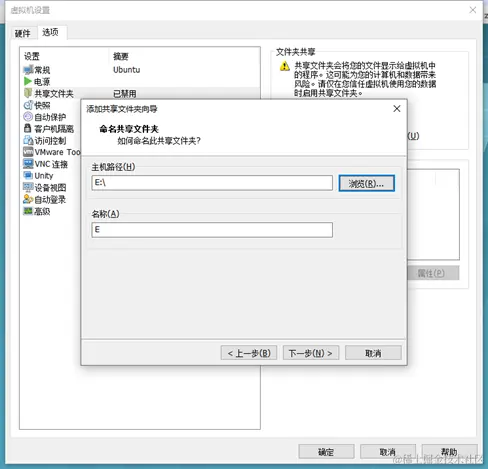The height and width of the screenshot is (469, 488).
Task: Go back with the 上一步(B) button
Action: (x=249, y=353)
